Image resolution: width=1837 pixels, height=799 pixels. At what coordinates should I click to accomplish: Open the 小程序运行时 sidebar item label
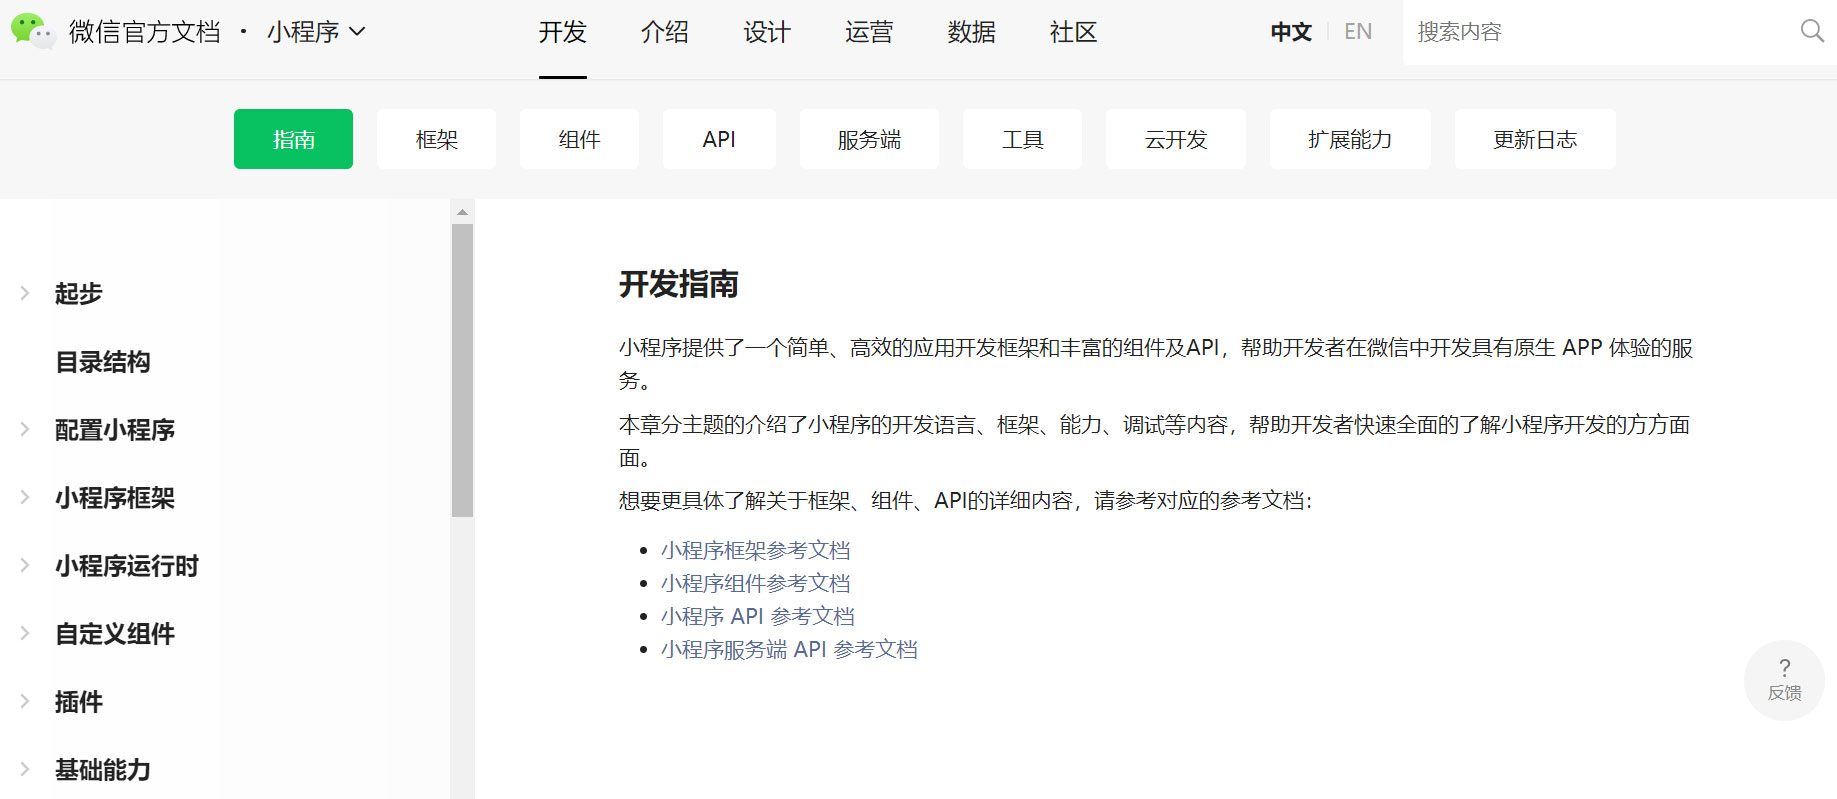[127, 565]
